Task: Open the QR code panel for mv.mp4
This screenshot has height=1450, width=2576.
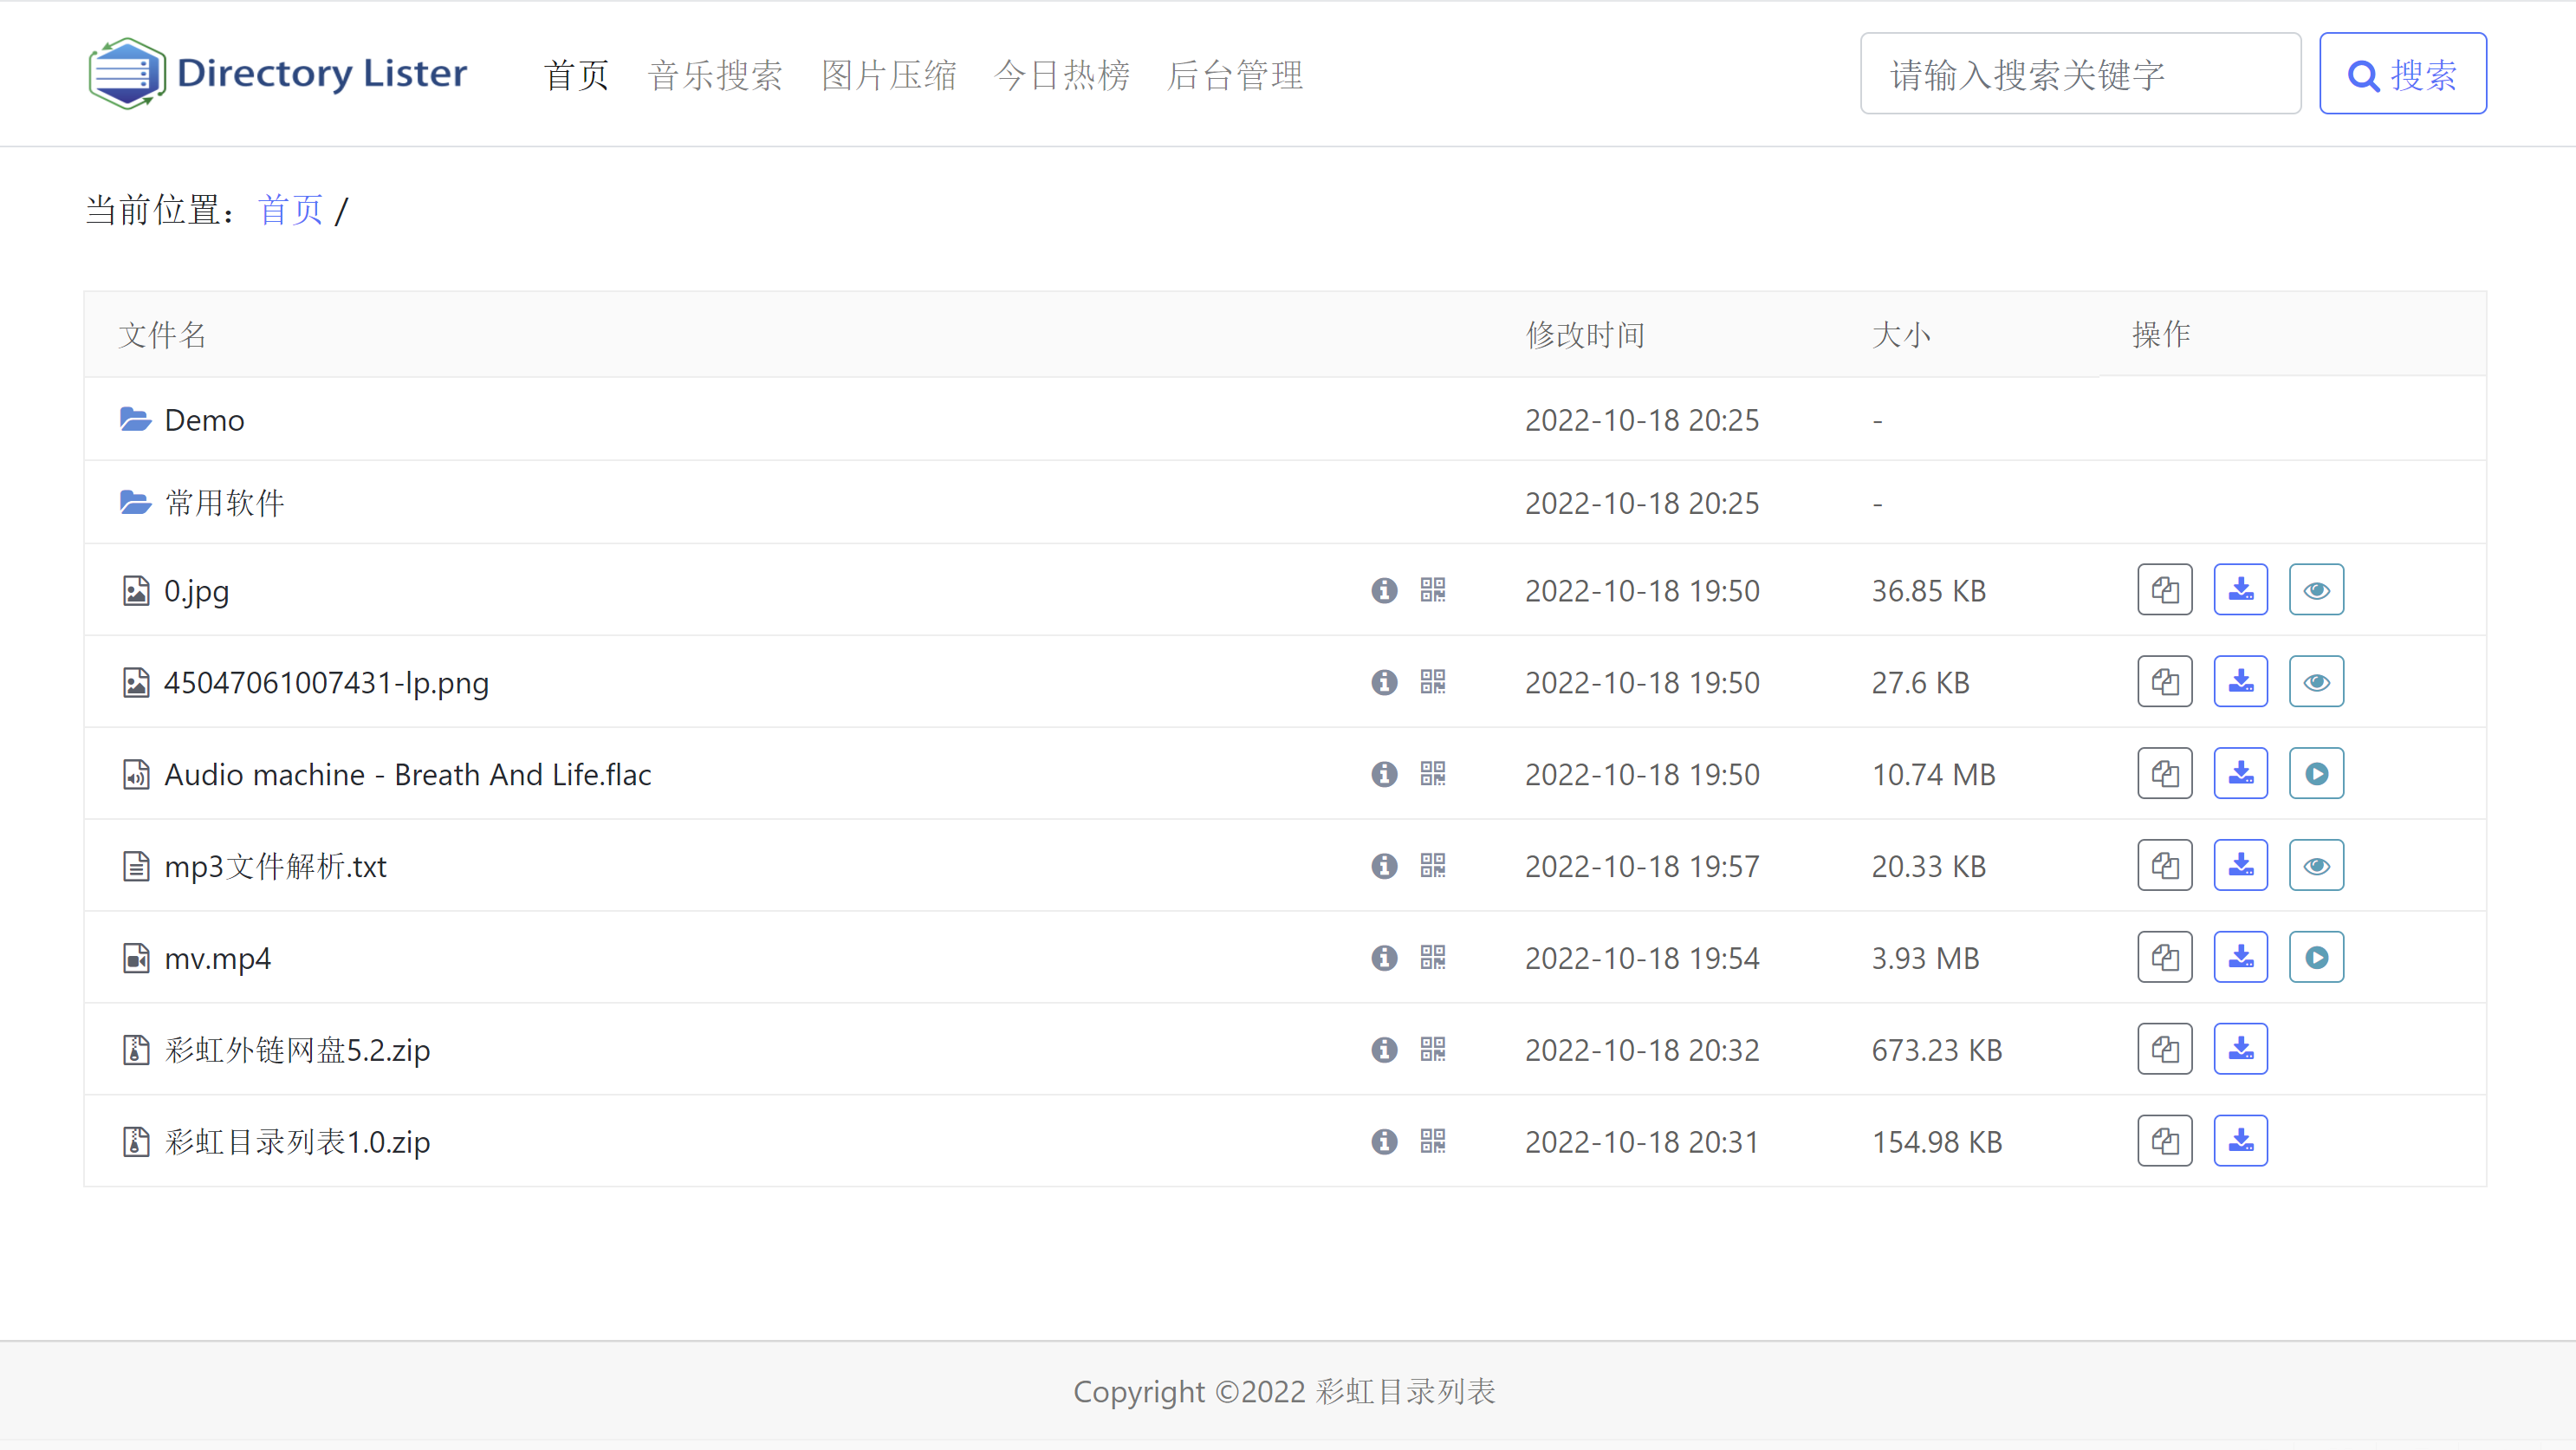Action: (1433, 958)
